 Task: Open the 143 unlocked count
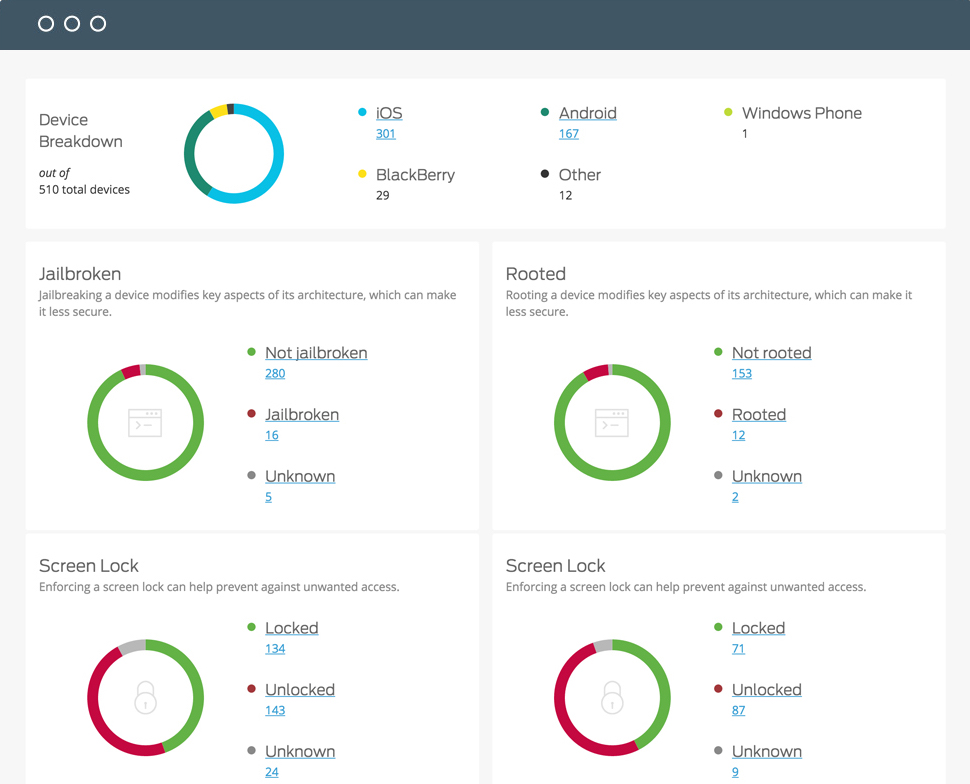point(275,710)
